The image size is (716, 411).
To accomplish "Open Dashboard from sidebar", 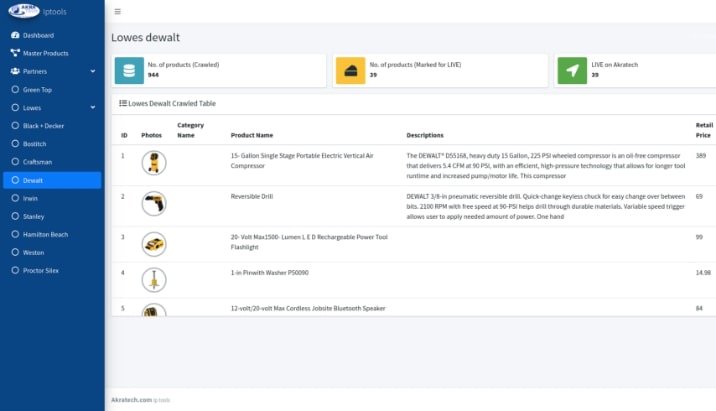I will [38, 35].
